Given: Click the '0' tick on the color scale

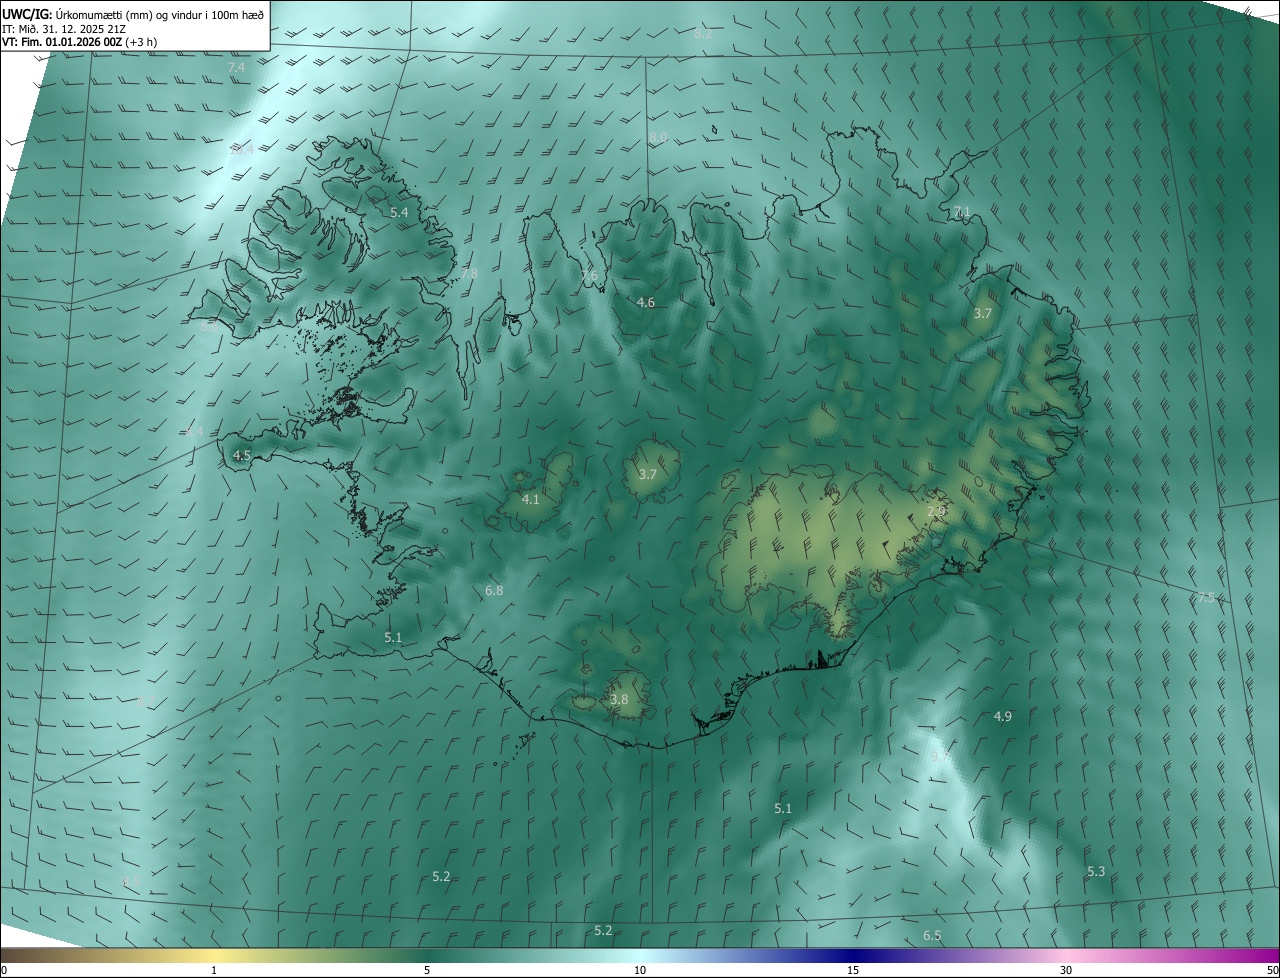Looking at the screenshot, I should click(x=4, y=970).
